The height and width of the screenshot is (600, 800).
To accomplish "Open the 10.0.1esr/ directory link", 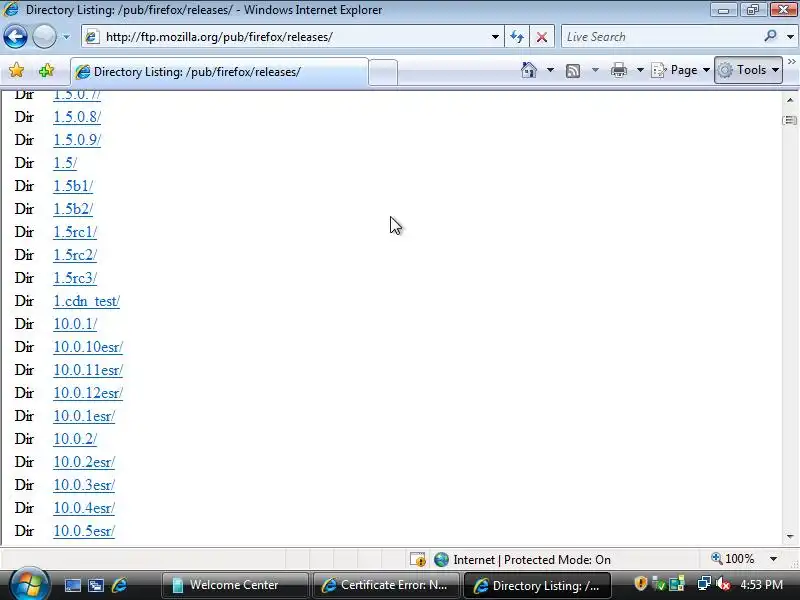I will (x=84, y=416).
